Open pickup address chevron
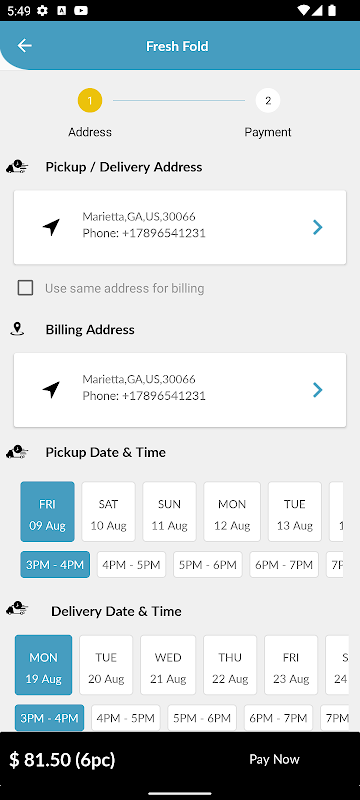This screenshot has height=800, width=360. pos(318,227)
